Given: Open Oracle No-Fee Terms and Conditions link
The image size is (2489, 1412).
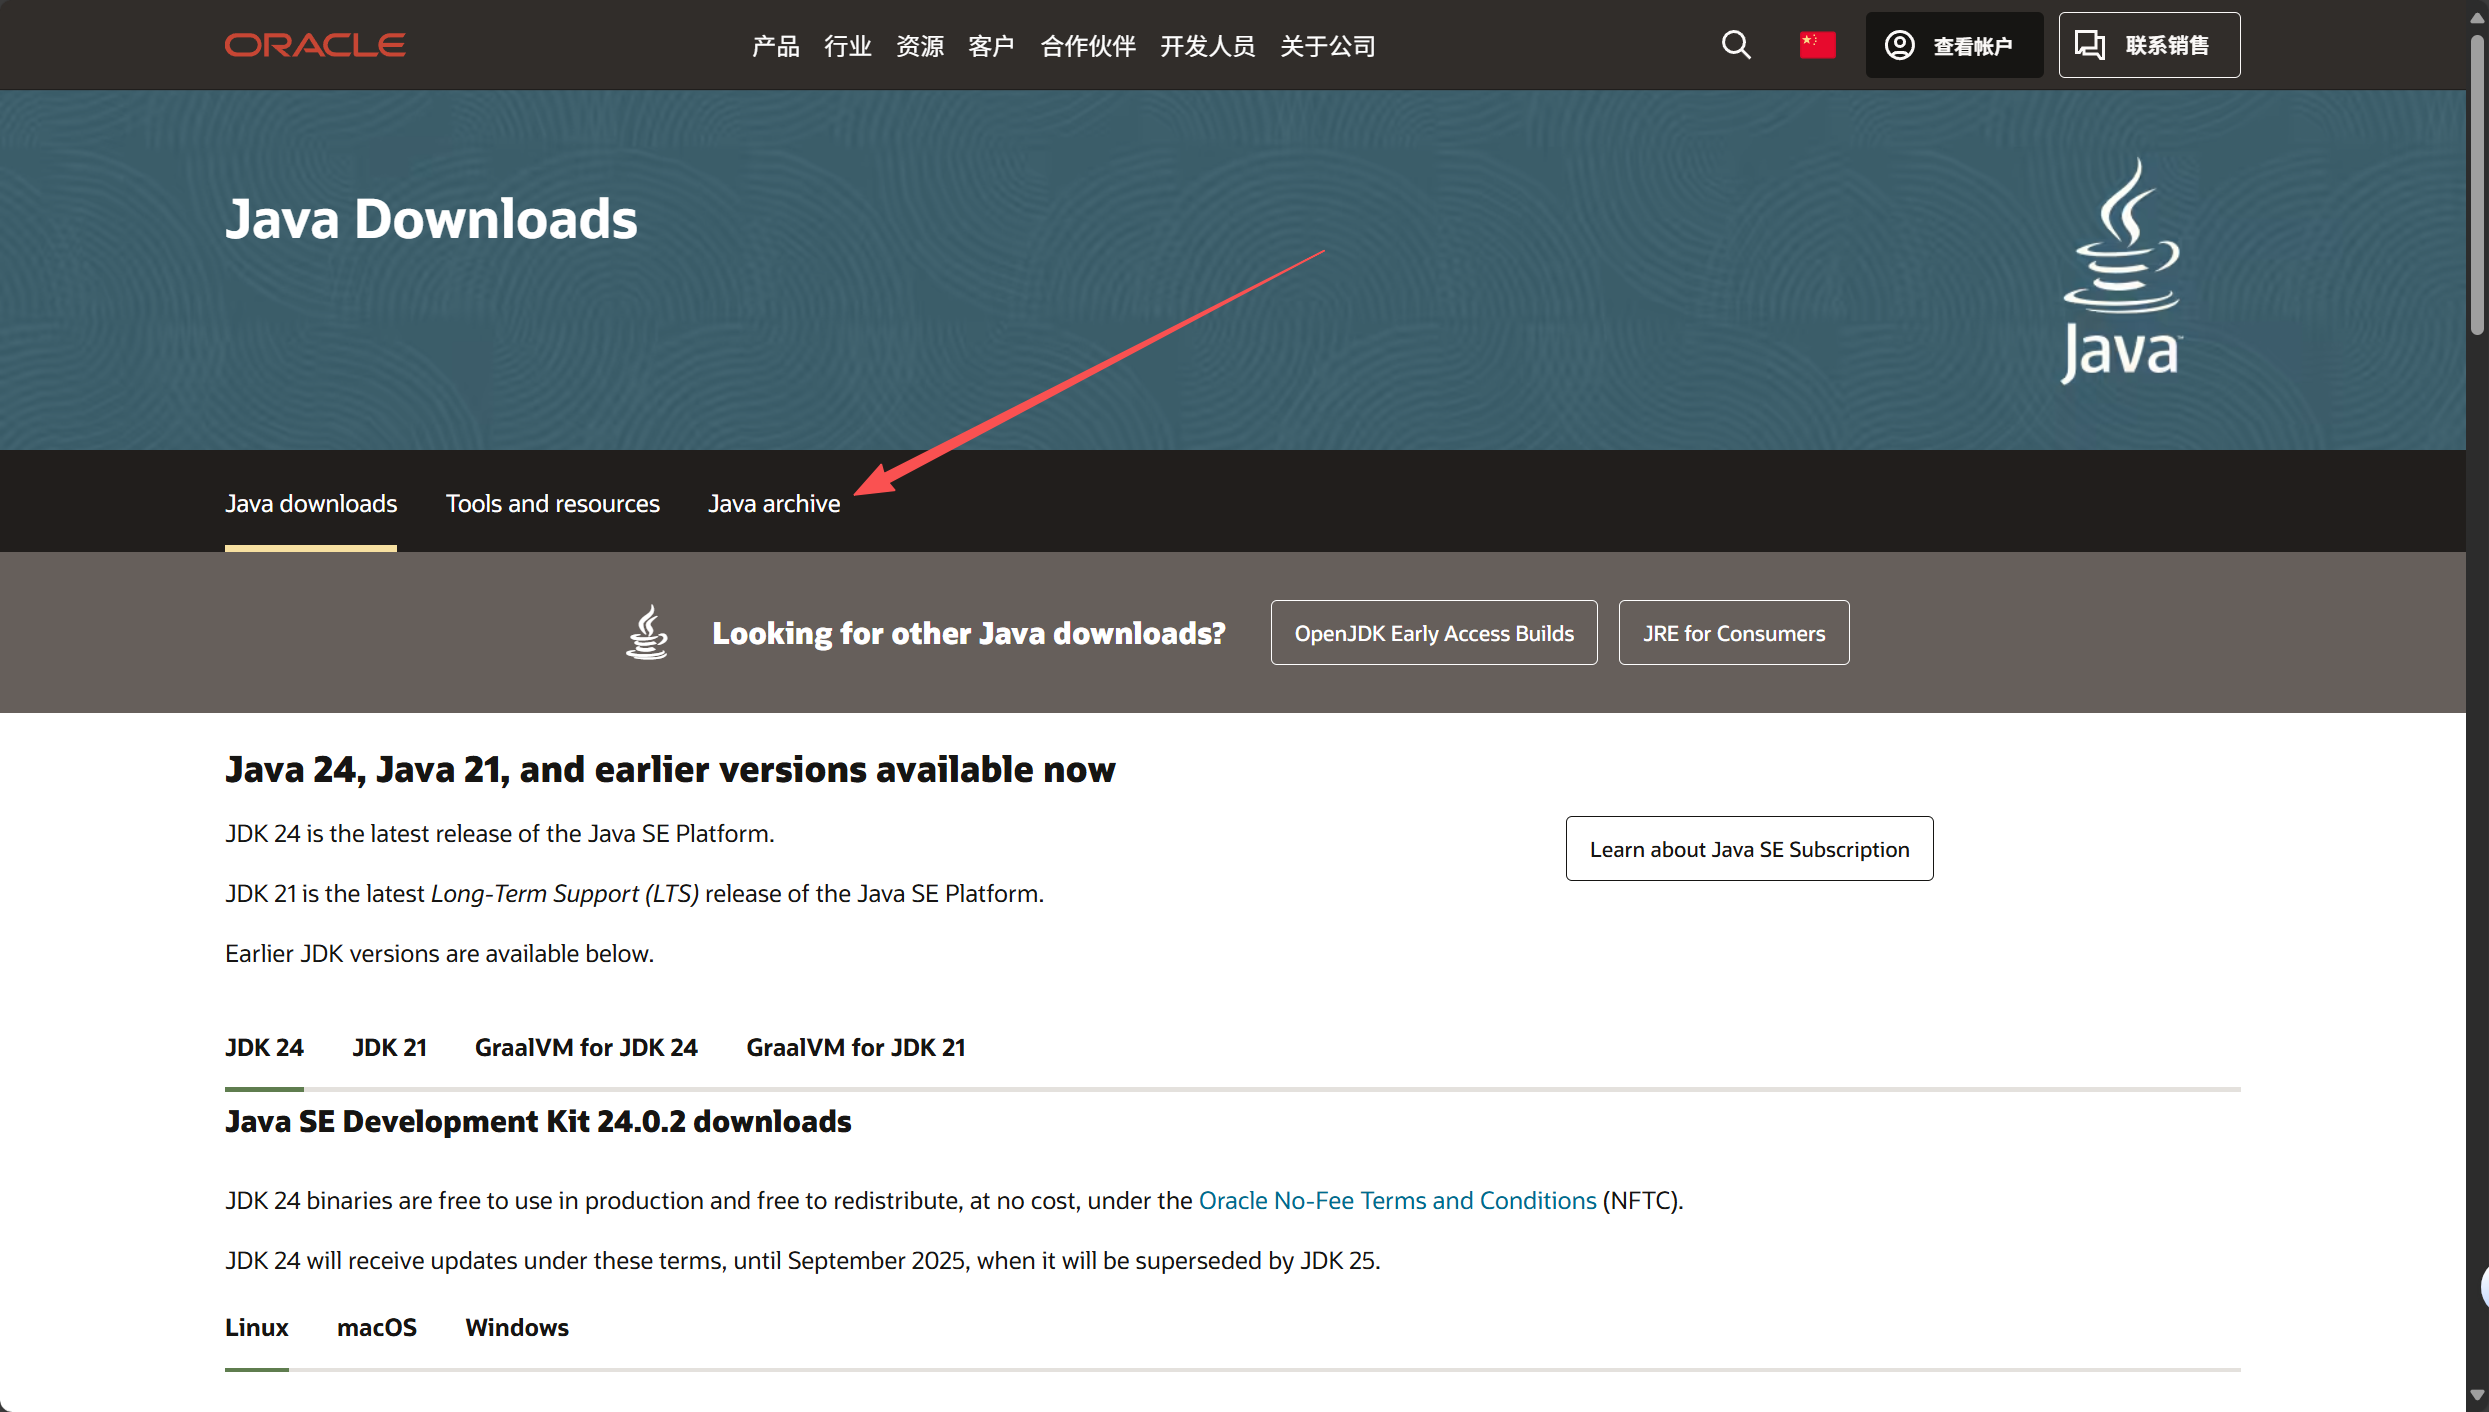Looking at the screenshot, I should tap(1397, 1200).
